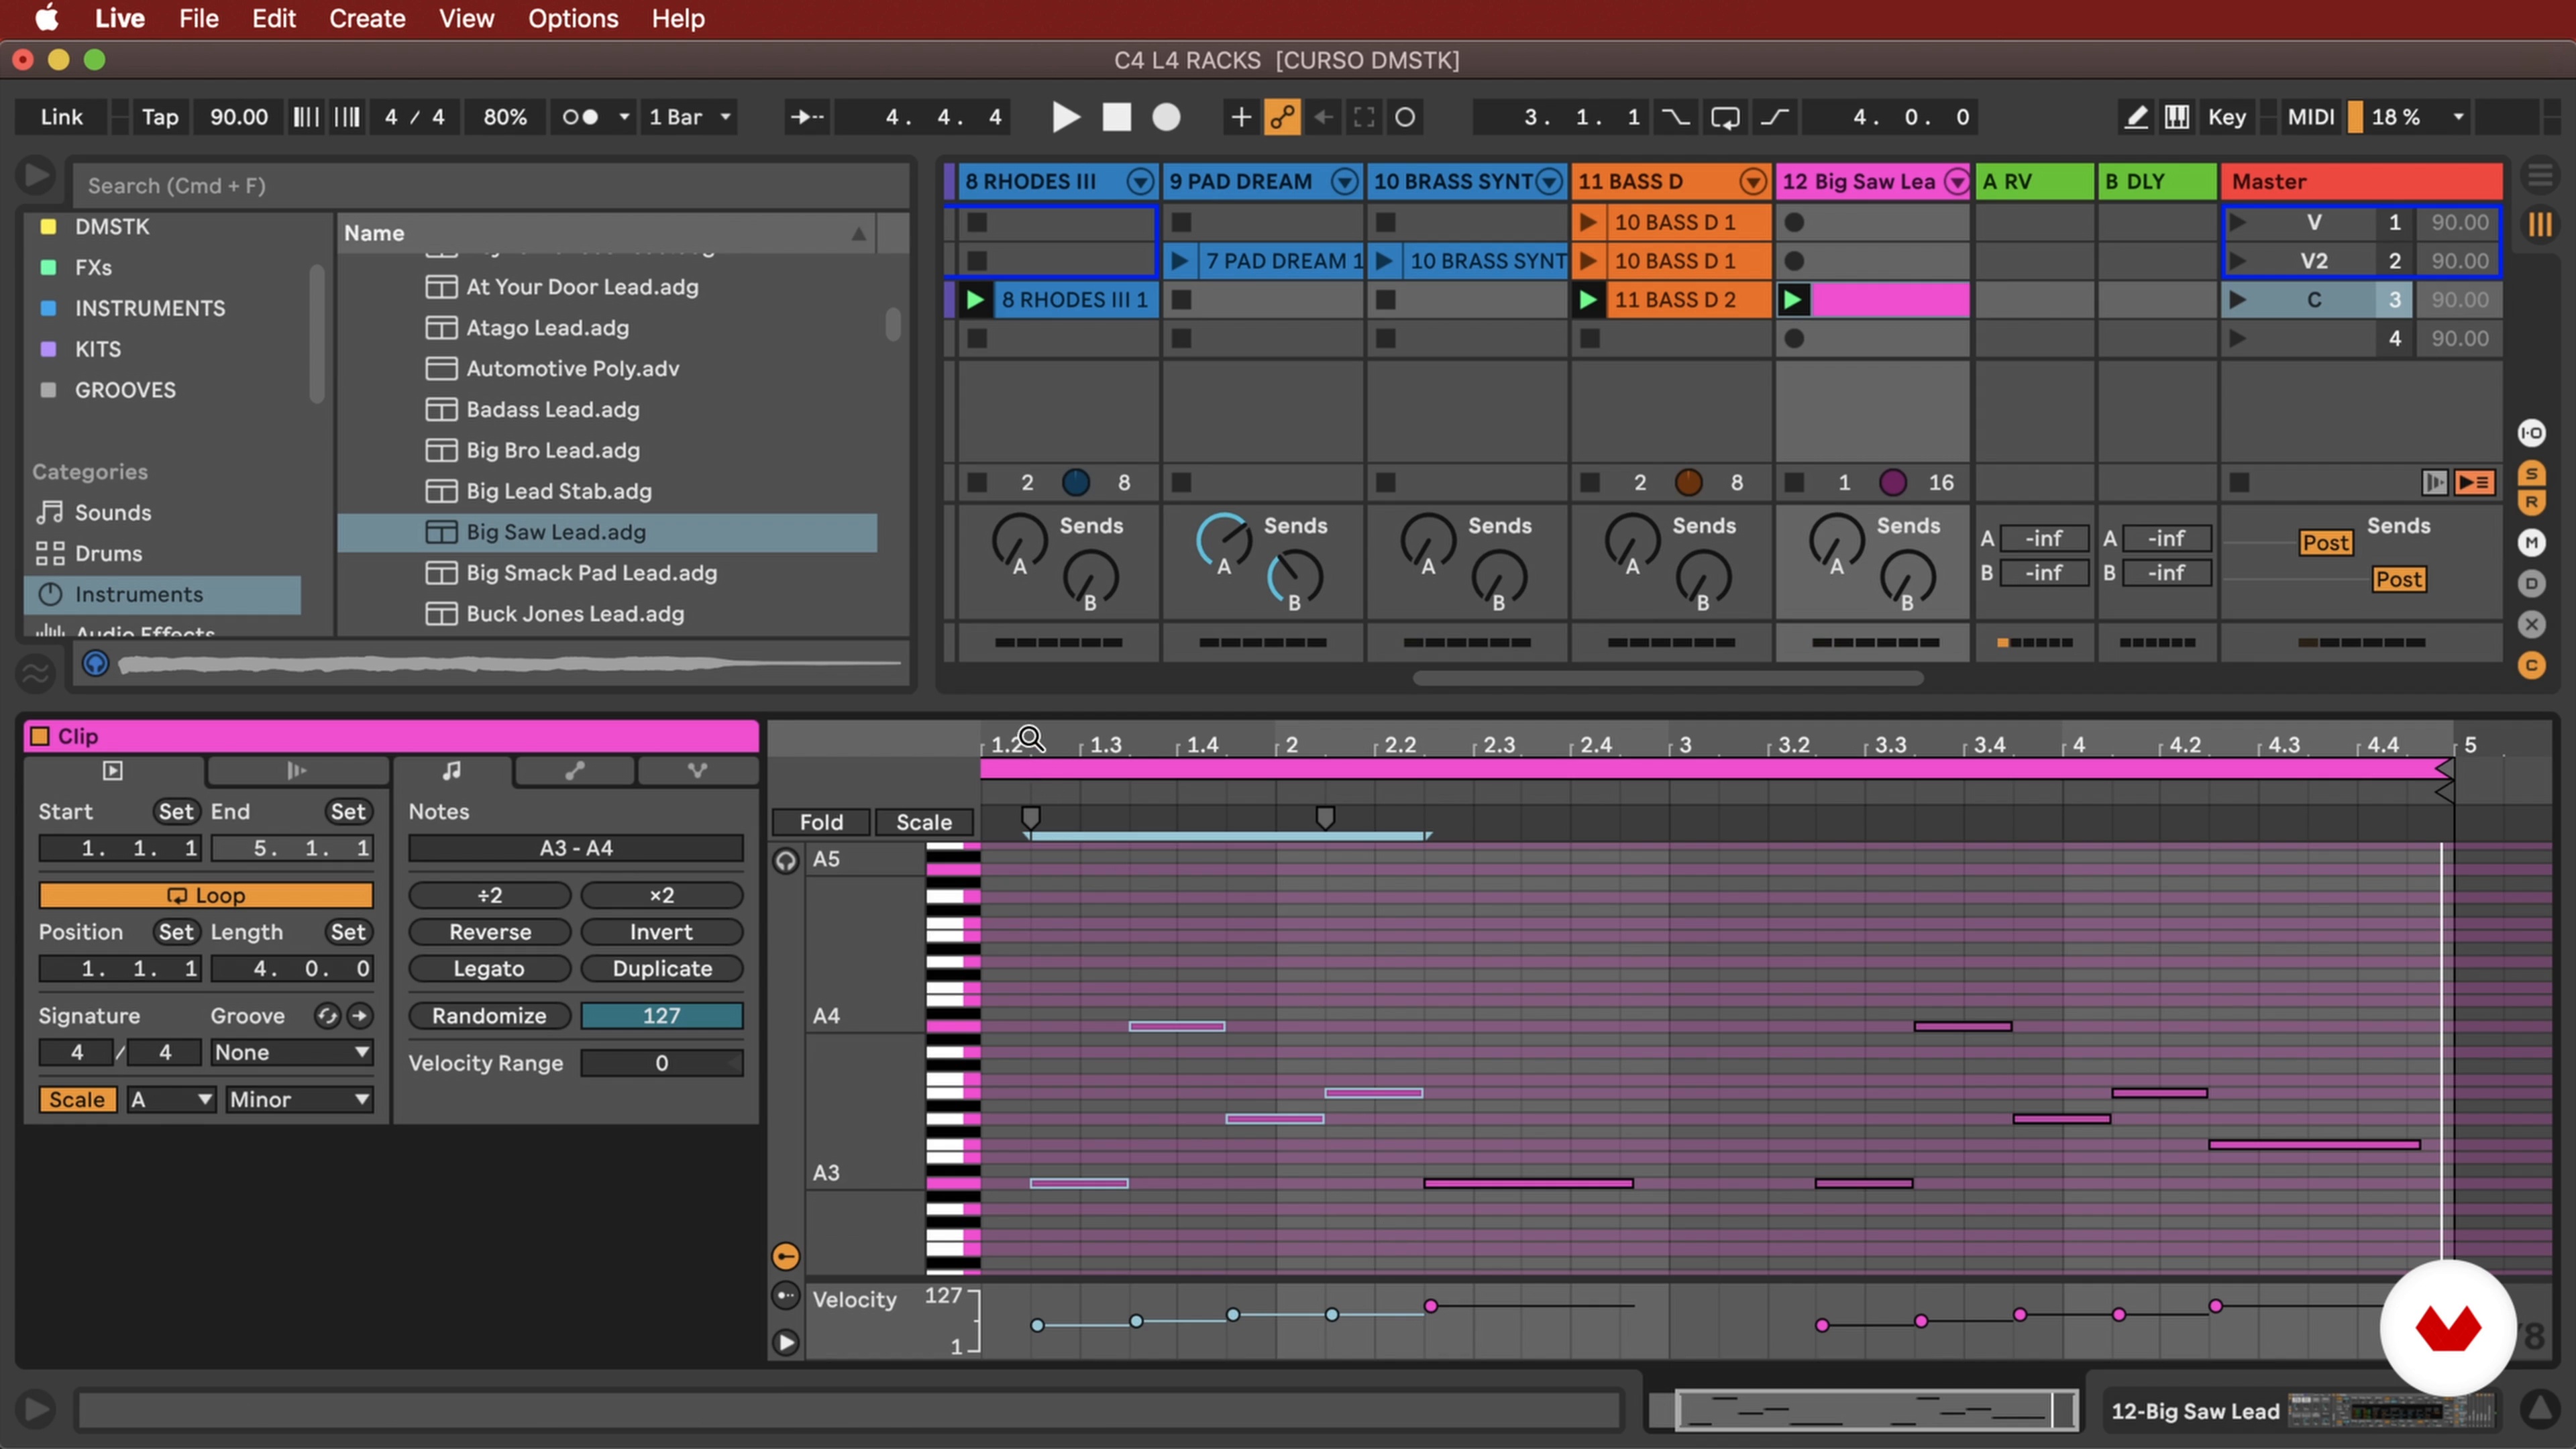Unfold the 12 Big Saw Lead track arrow

coord(1956,181)
